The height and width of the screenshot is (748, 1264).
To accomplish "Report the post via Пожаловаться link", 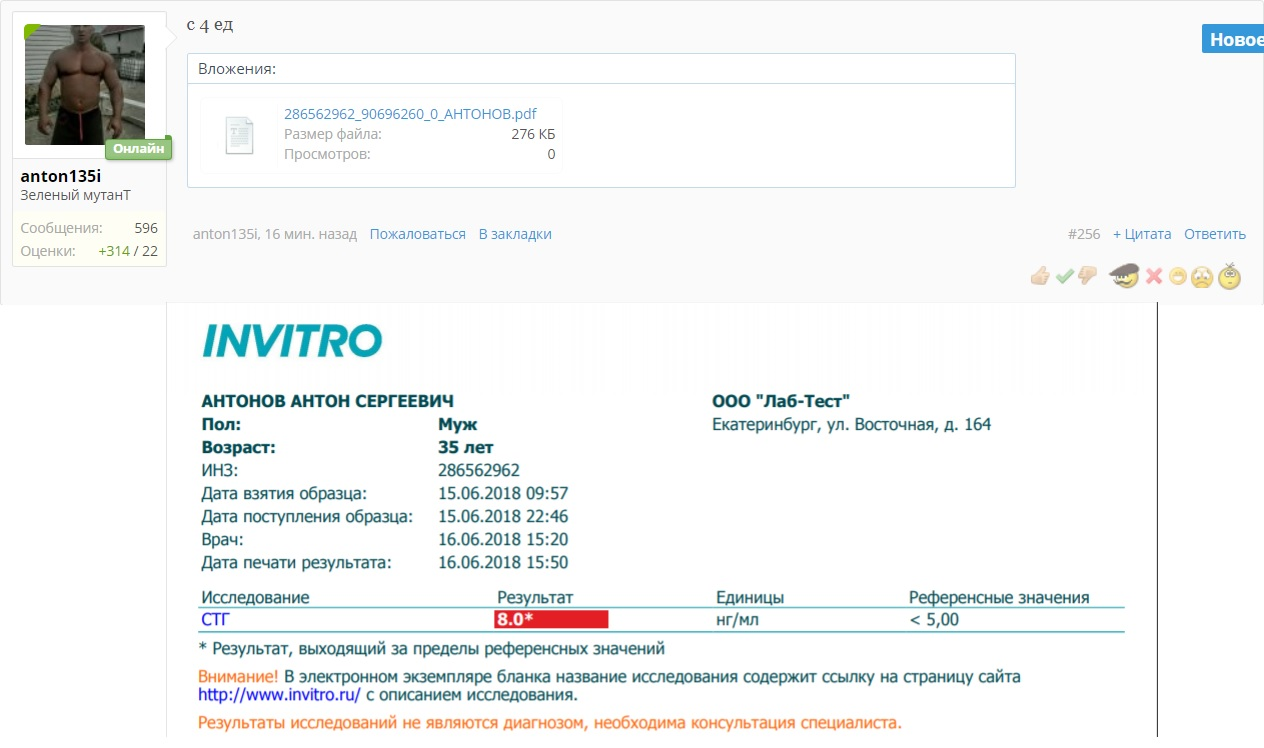I will [417, 234].
